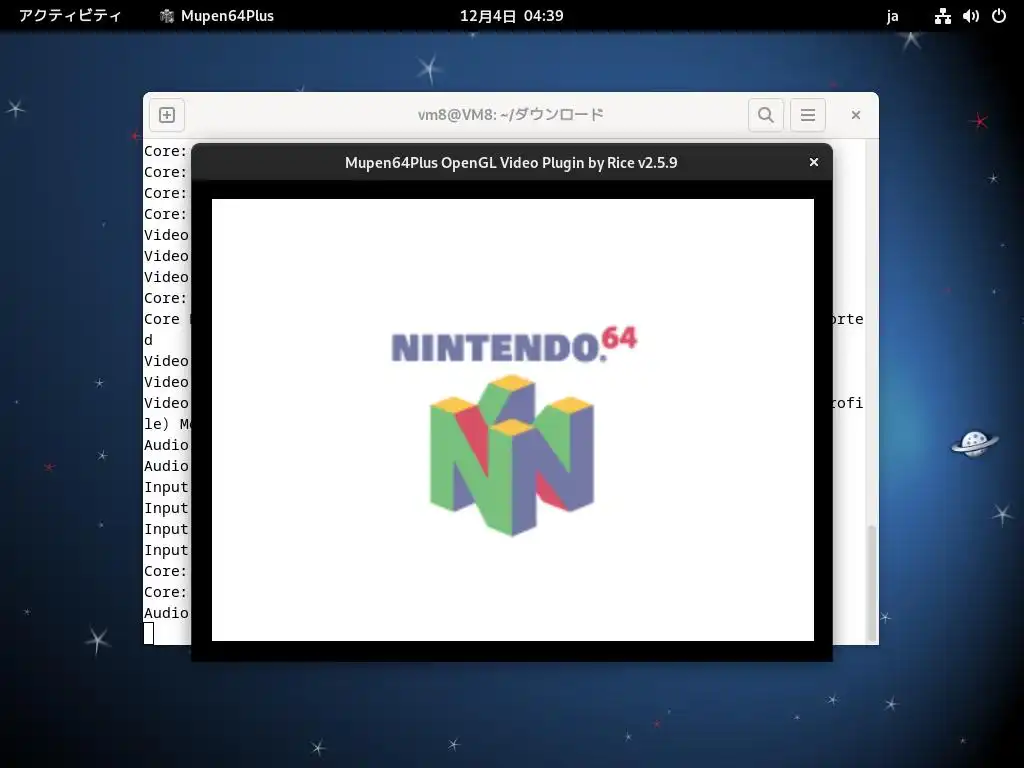Close the Mupen64Plus OpenGL video window

(x=814, y=162)
